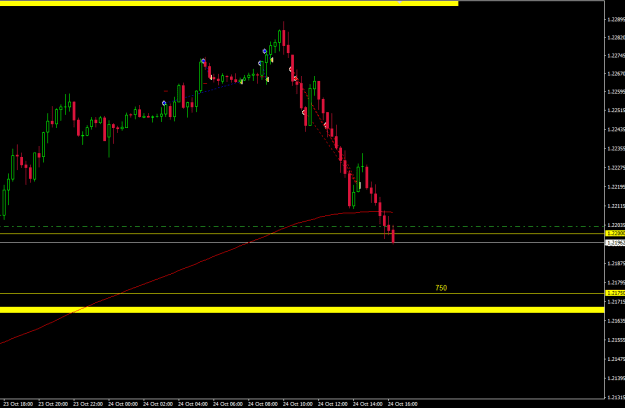Click the chart shift triangle marker at top

(399, 2)
